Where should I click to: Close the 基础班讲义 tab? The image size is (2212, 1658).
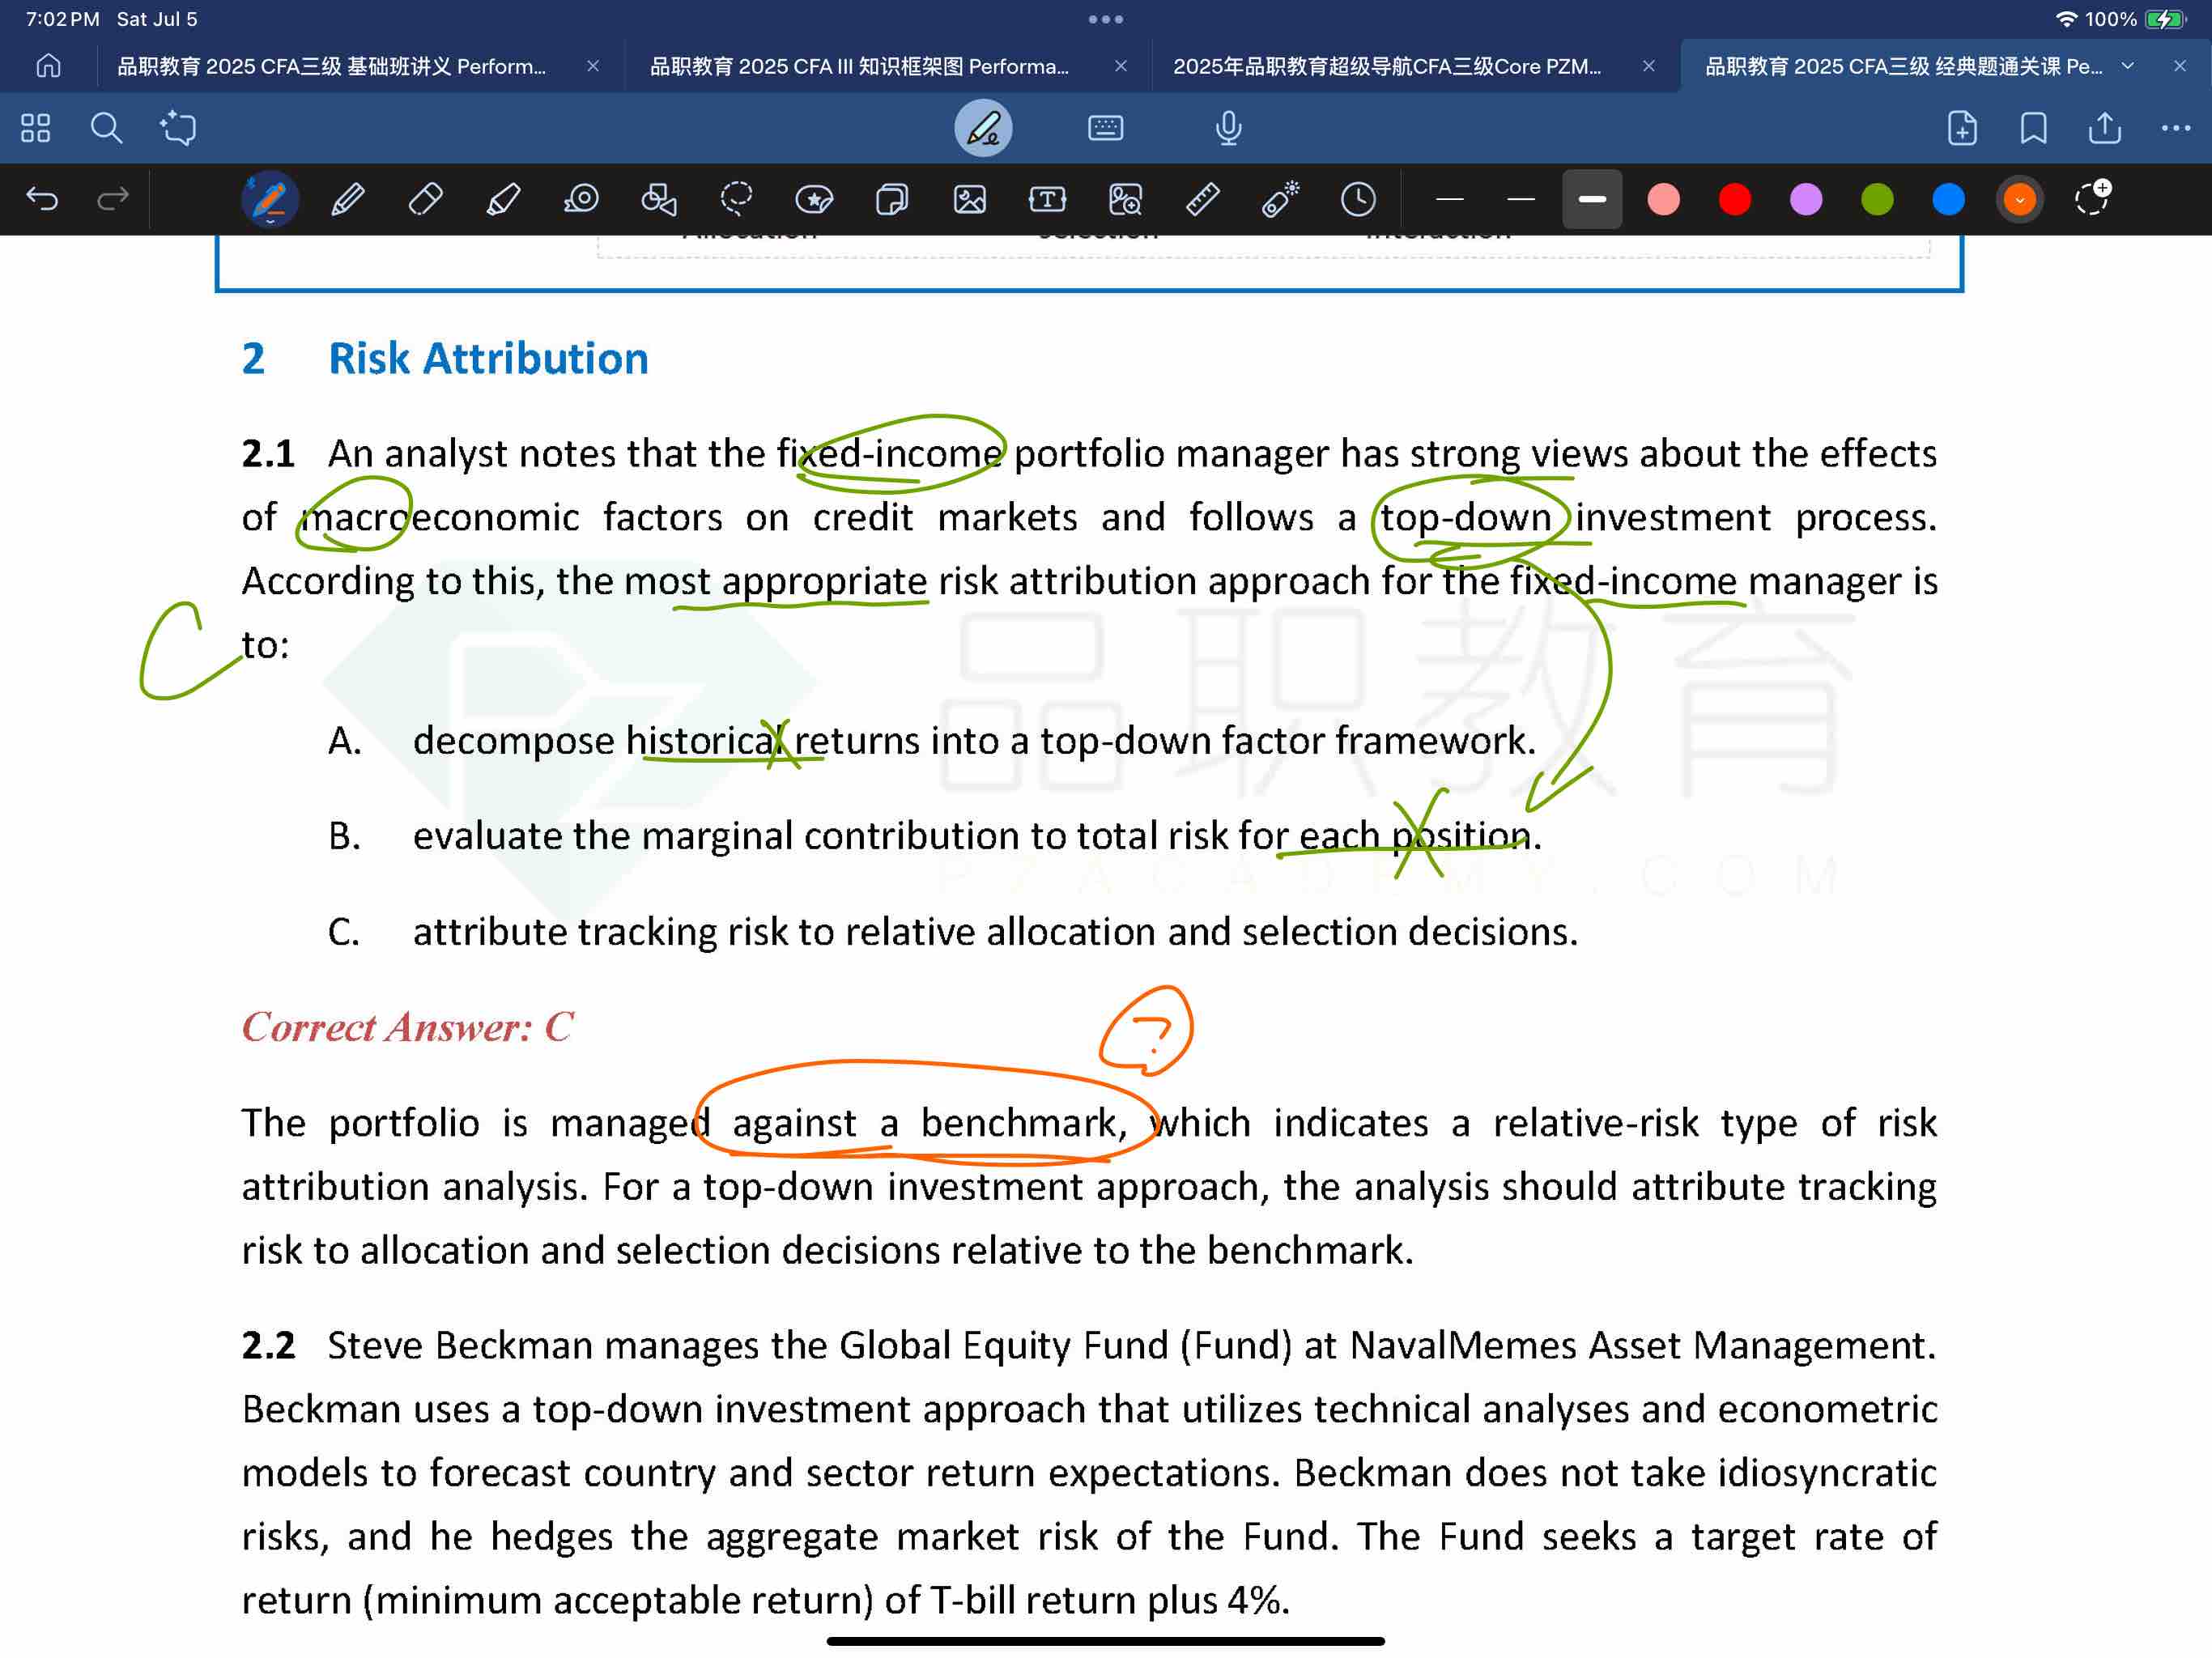coord(593,66)
